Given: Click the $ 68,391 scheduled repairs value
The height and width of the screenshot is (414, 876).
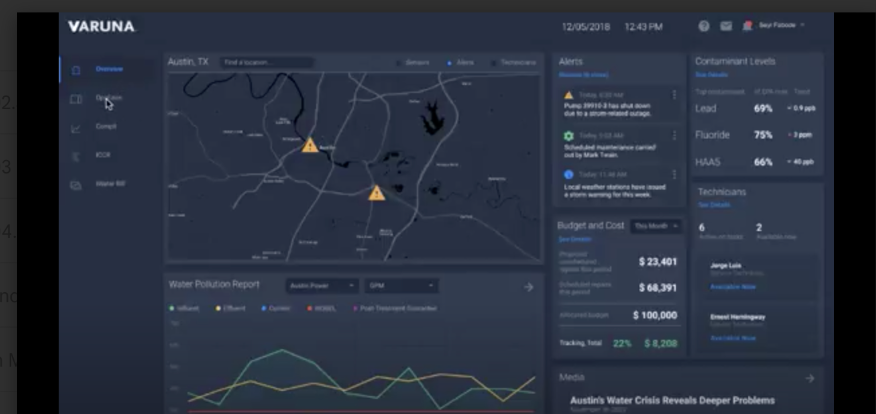Looking at the screenshot, I should (x=658, y=288).
